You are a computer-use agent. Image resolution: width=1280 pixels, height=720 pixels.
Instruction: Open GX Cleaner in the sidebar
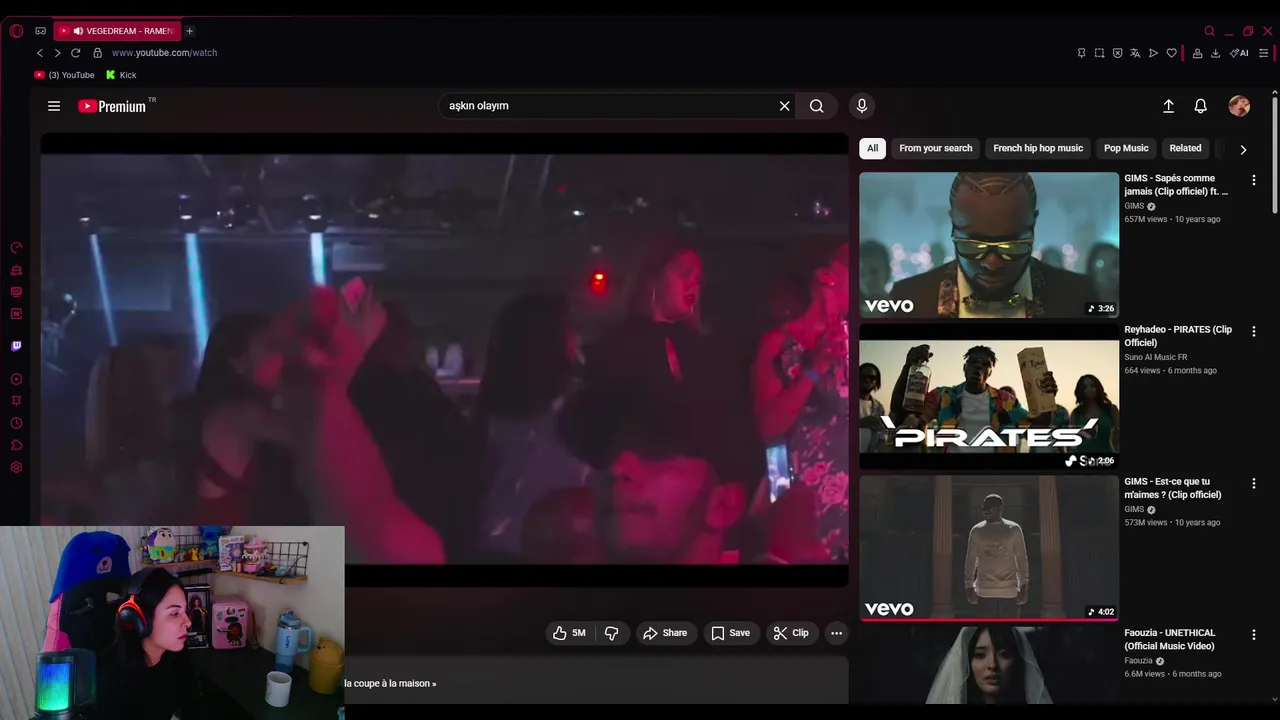pyautogui.click(x=16, y=270)
